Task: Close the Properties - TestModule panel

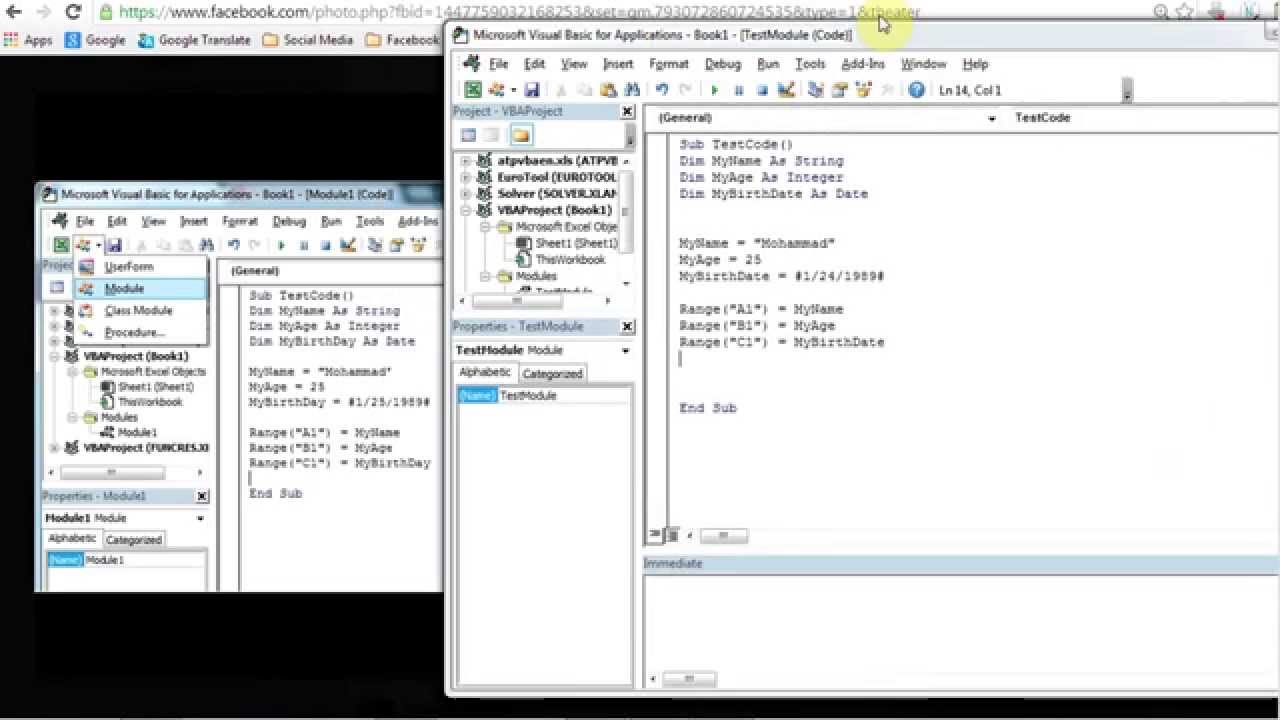Action: coord(628,327)
